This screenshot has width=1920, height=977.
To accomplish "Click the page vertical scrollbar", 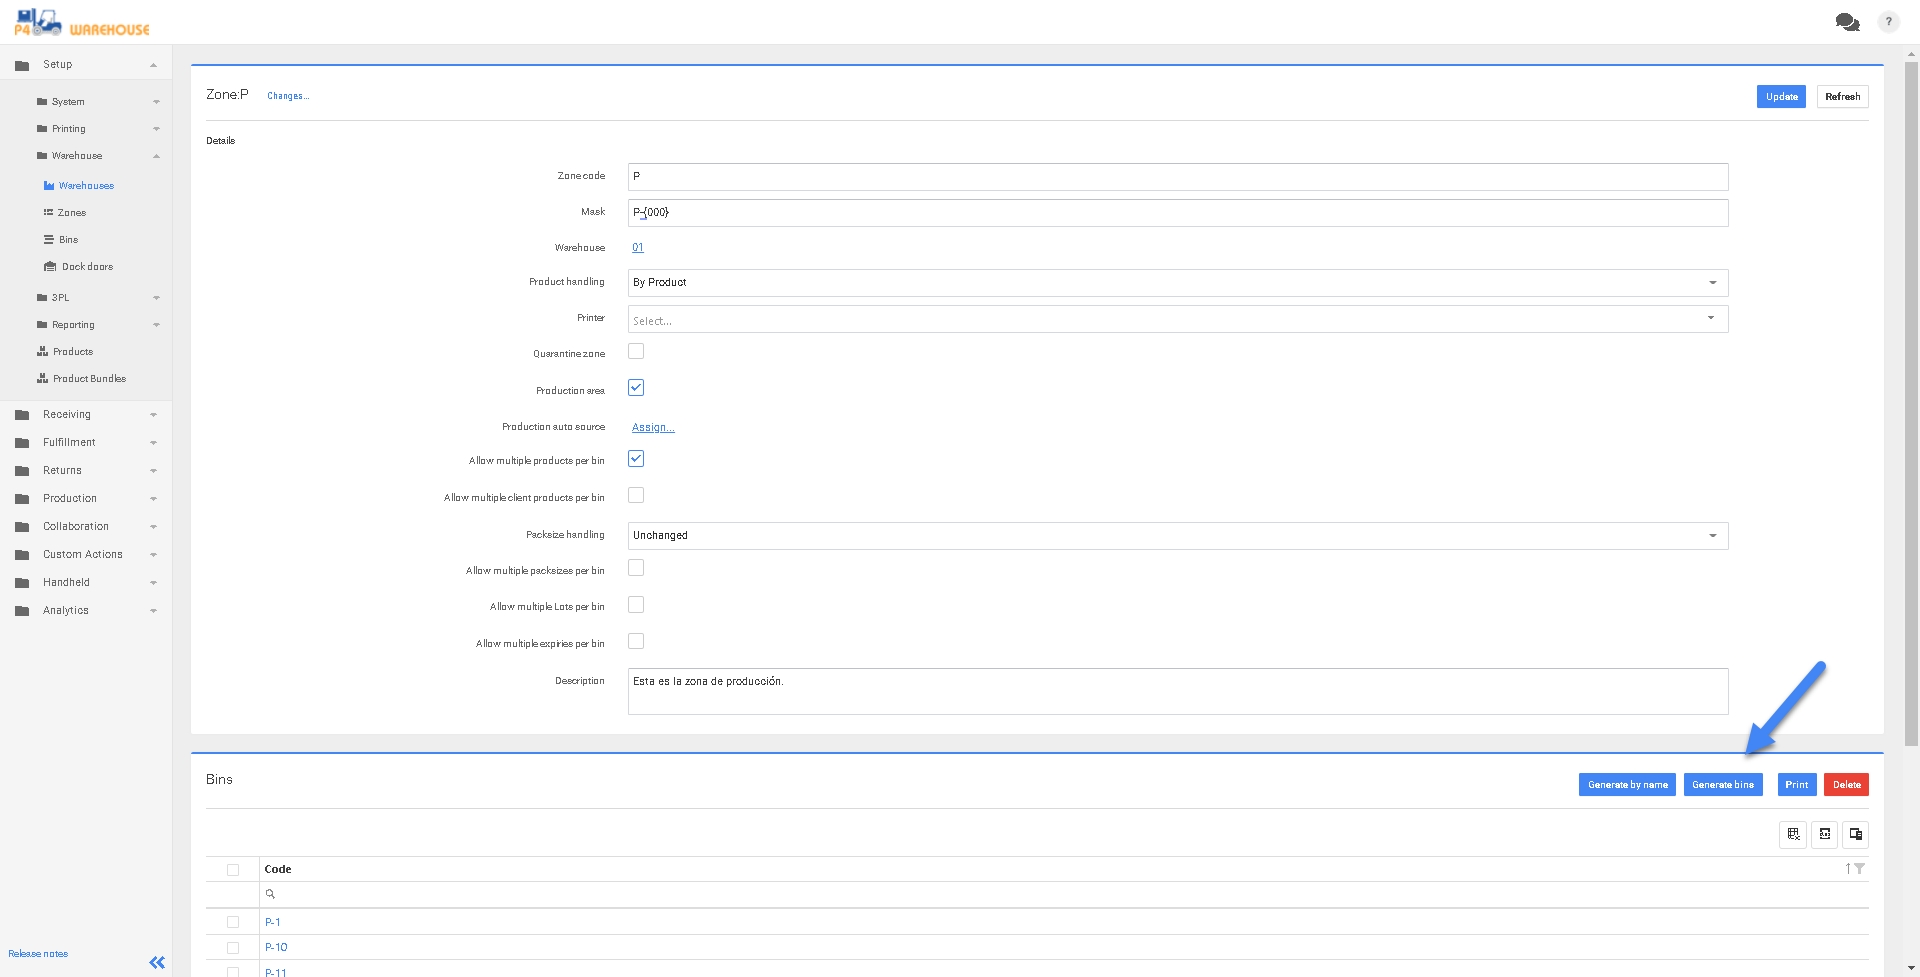I will pyautogui.click(x=1911, y=400).
